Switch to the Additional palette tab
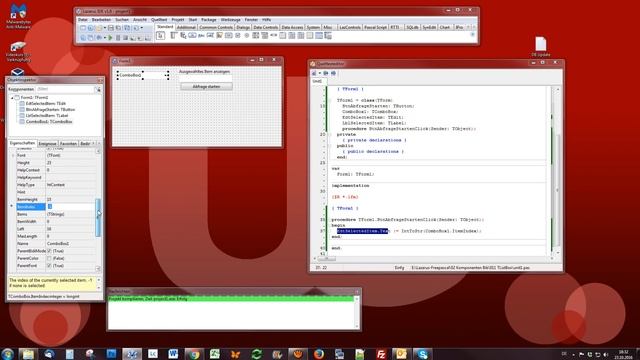This screenshot has height=360, width=640. pos(186,27)
